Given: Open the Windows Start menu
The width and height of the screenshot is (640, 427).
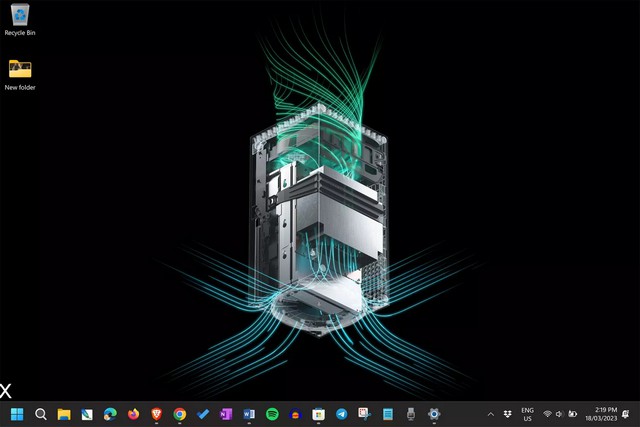Looking at the screenshot, I should click(x=17, y=414).
